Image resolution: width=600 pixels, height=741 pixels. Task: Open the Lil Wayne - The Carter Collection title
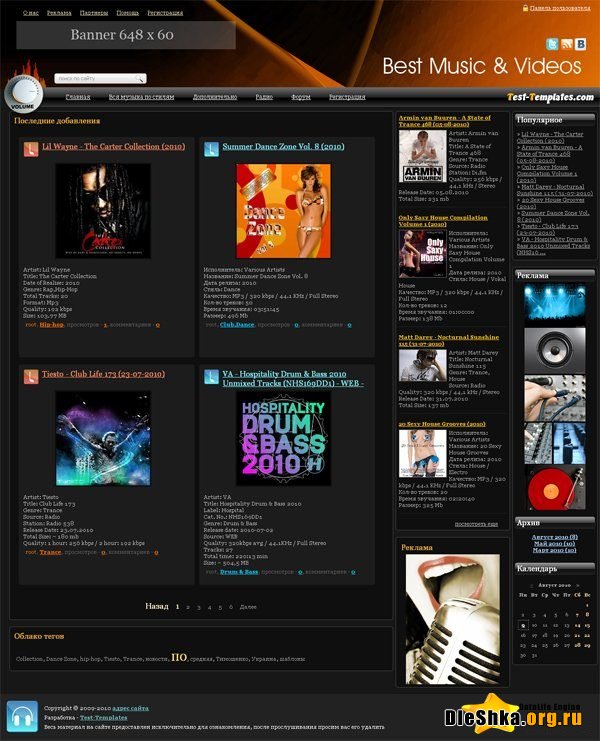tap(113, 146)
